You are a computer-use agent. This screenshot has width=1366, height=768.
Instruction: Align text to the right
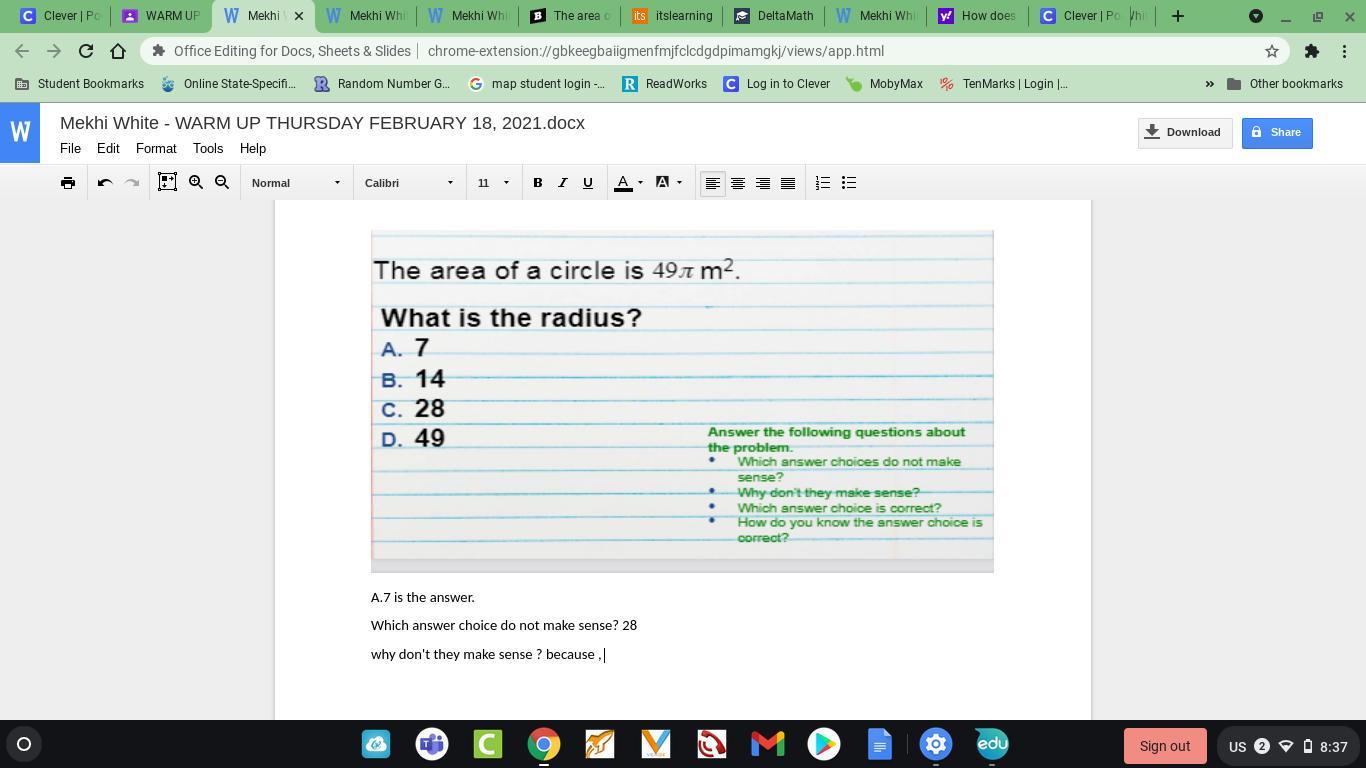pos(763,183)
